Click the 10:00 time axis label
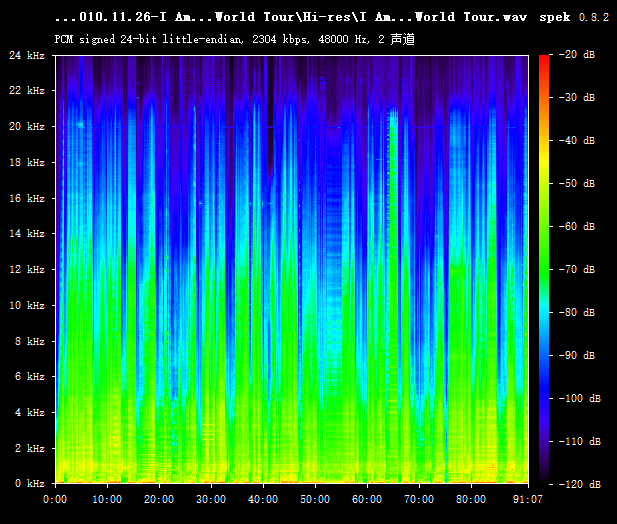This screenshot has width=617, height=524. coord(107,500)
